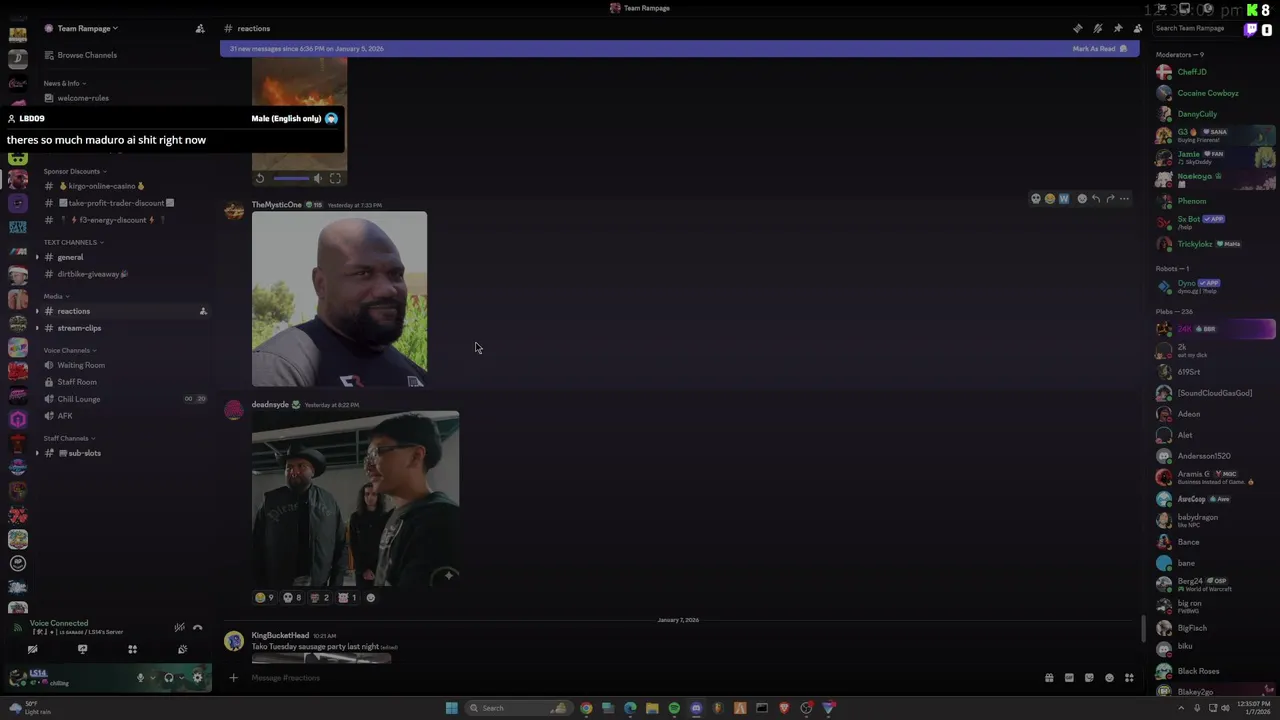Viewport: 1280px width, 720px height.
Task: Click first emoji reaction with count 9
Action: coord(264,598)
